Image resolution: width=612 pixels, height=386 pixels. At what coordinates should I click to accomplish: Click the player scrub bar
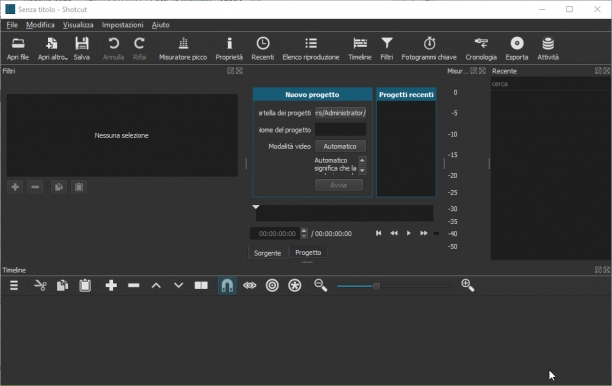coord(344,213)
